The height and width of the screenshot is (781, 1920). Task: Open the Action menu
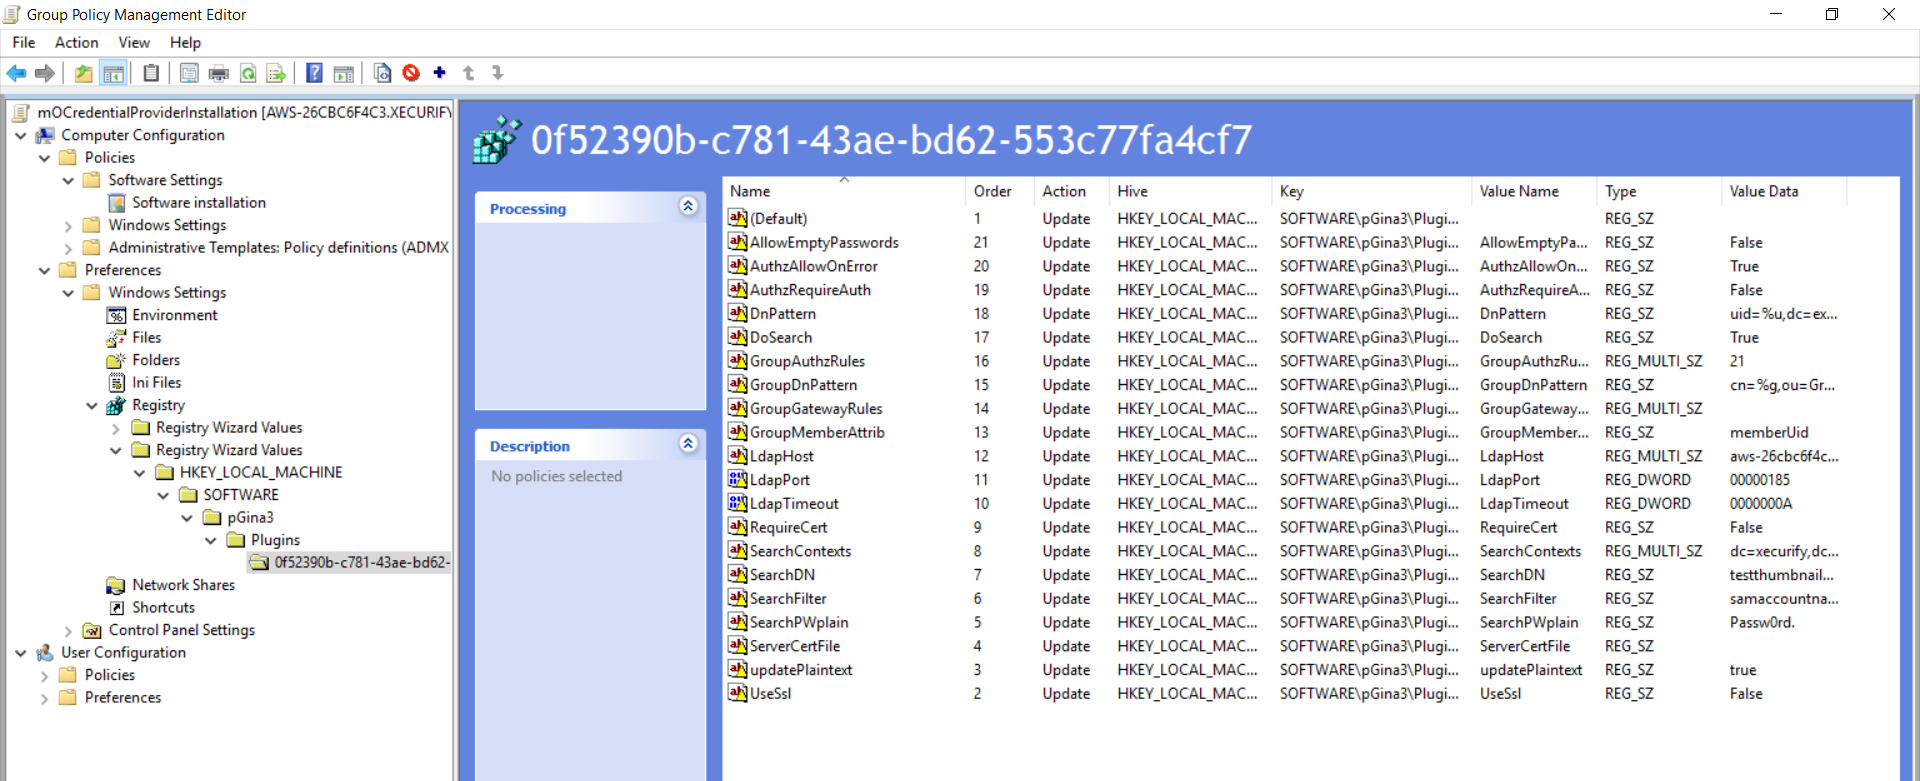pyautogui.click(x=76, y=42)
